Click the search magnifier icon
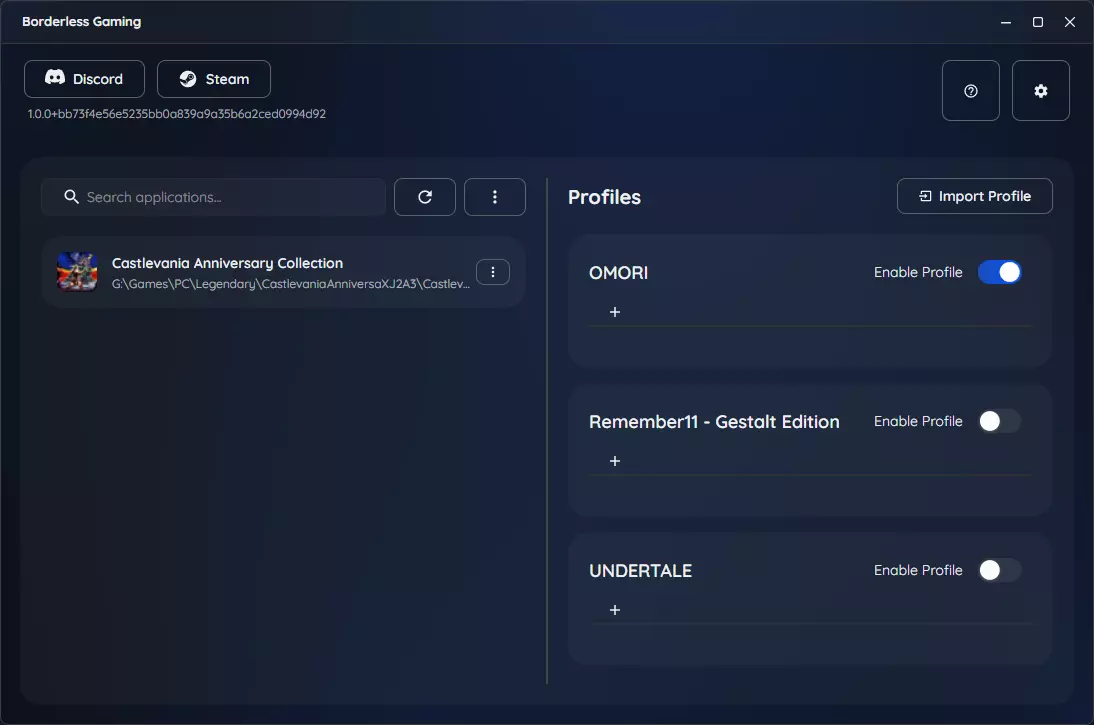 pos(71,197)
